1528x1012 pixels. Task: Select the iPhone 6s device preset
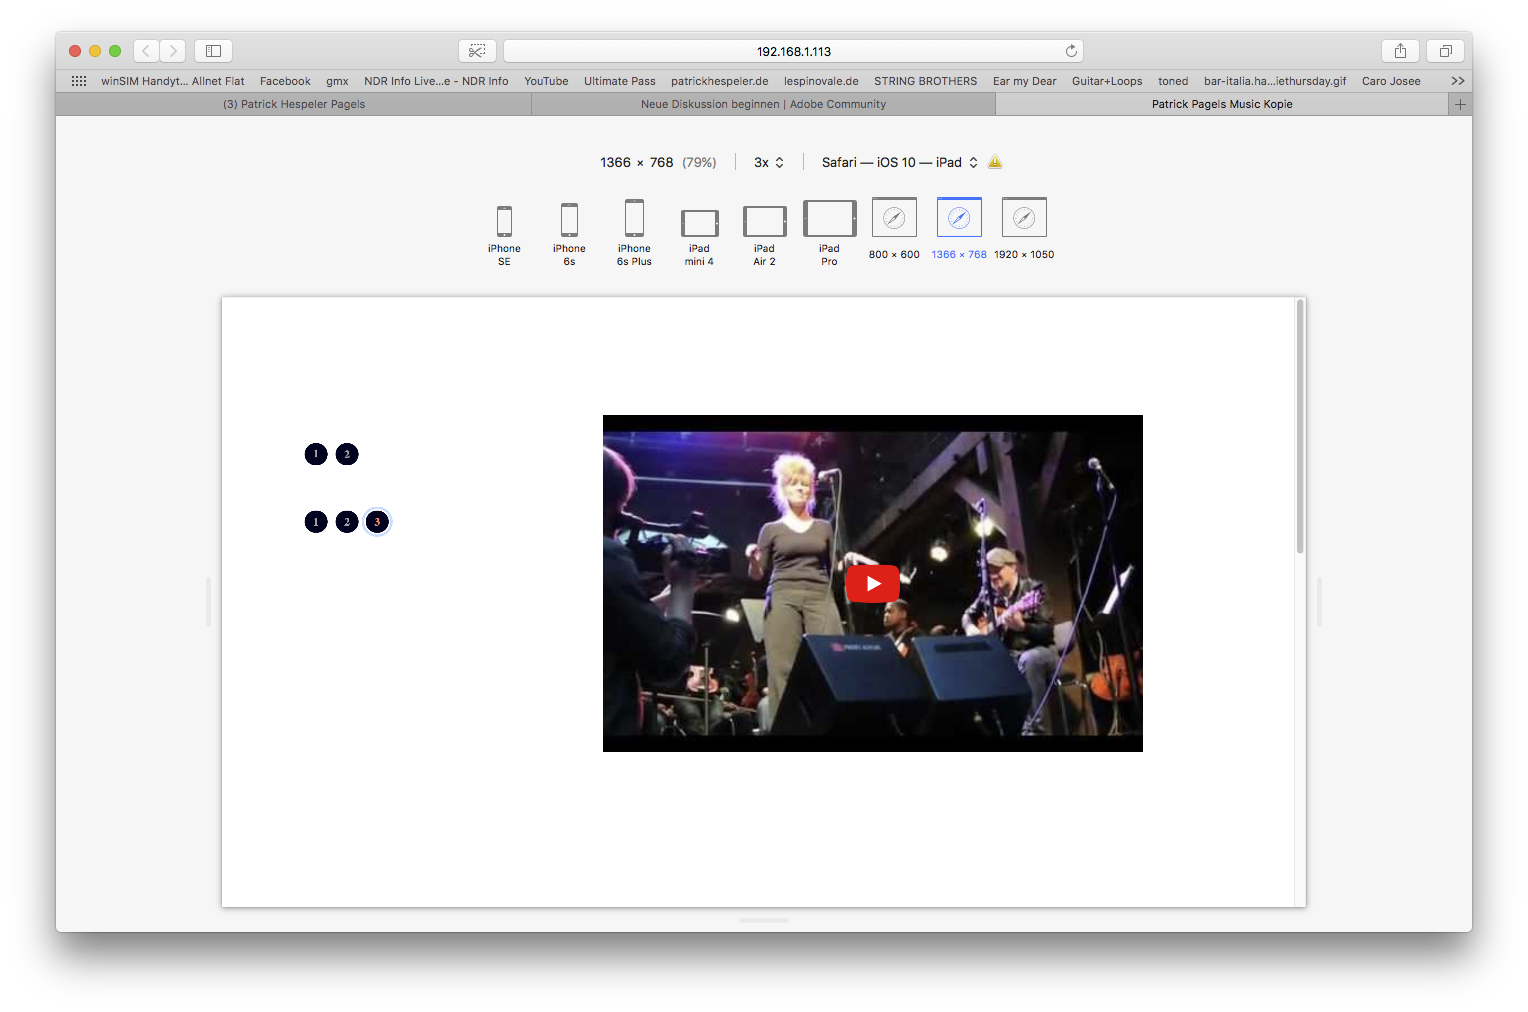[x=569, y=235]
